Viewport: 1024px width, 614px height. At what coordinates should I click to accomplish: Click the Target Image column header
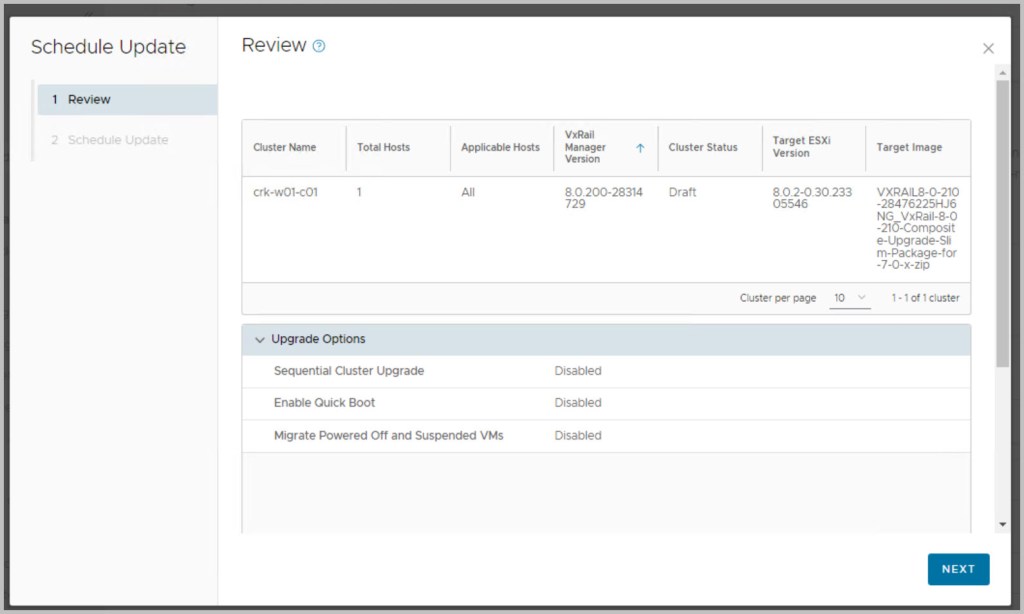click(909, 148)
